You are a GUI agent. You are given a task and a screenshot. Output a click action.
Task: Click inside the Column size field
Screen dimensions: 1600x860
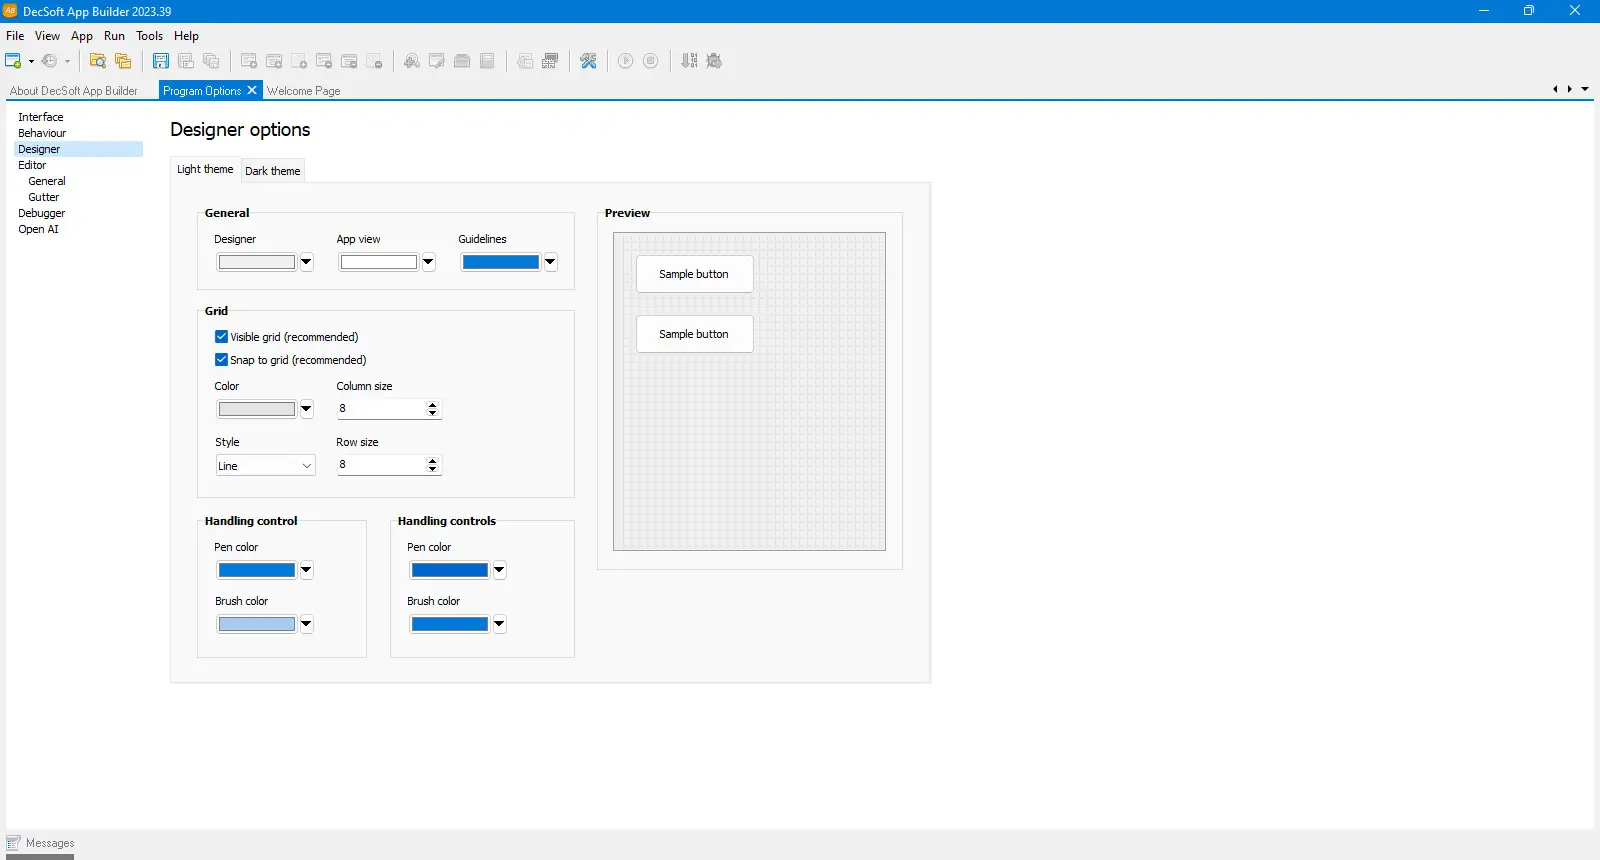380,409
